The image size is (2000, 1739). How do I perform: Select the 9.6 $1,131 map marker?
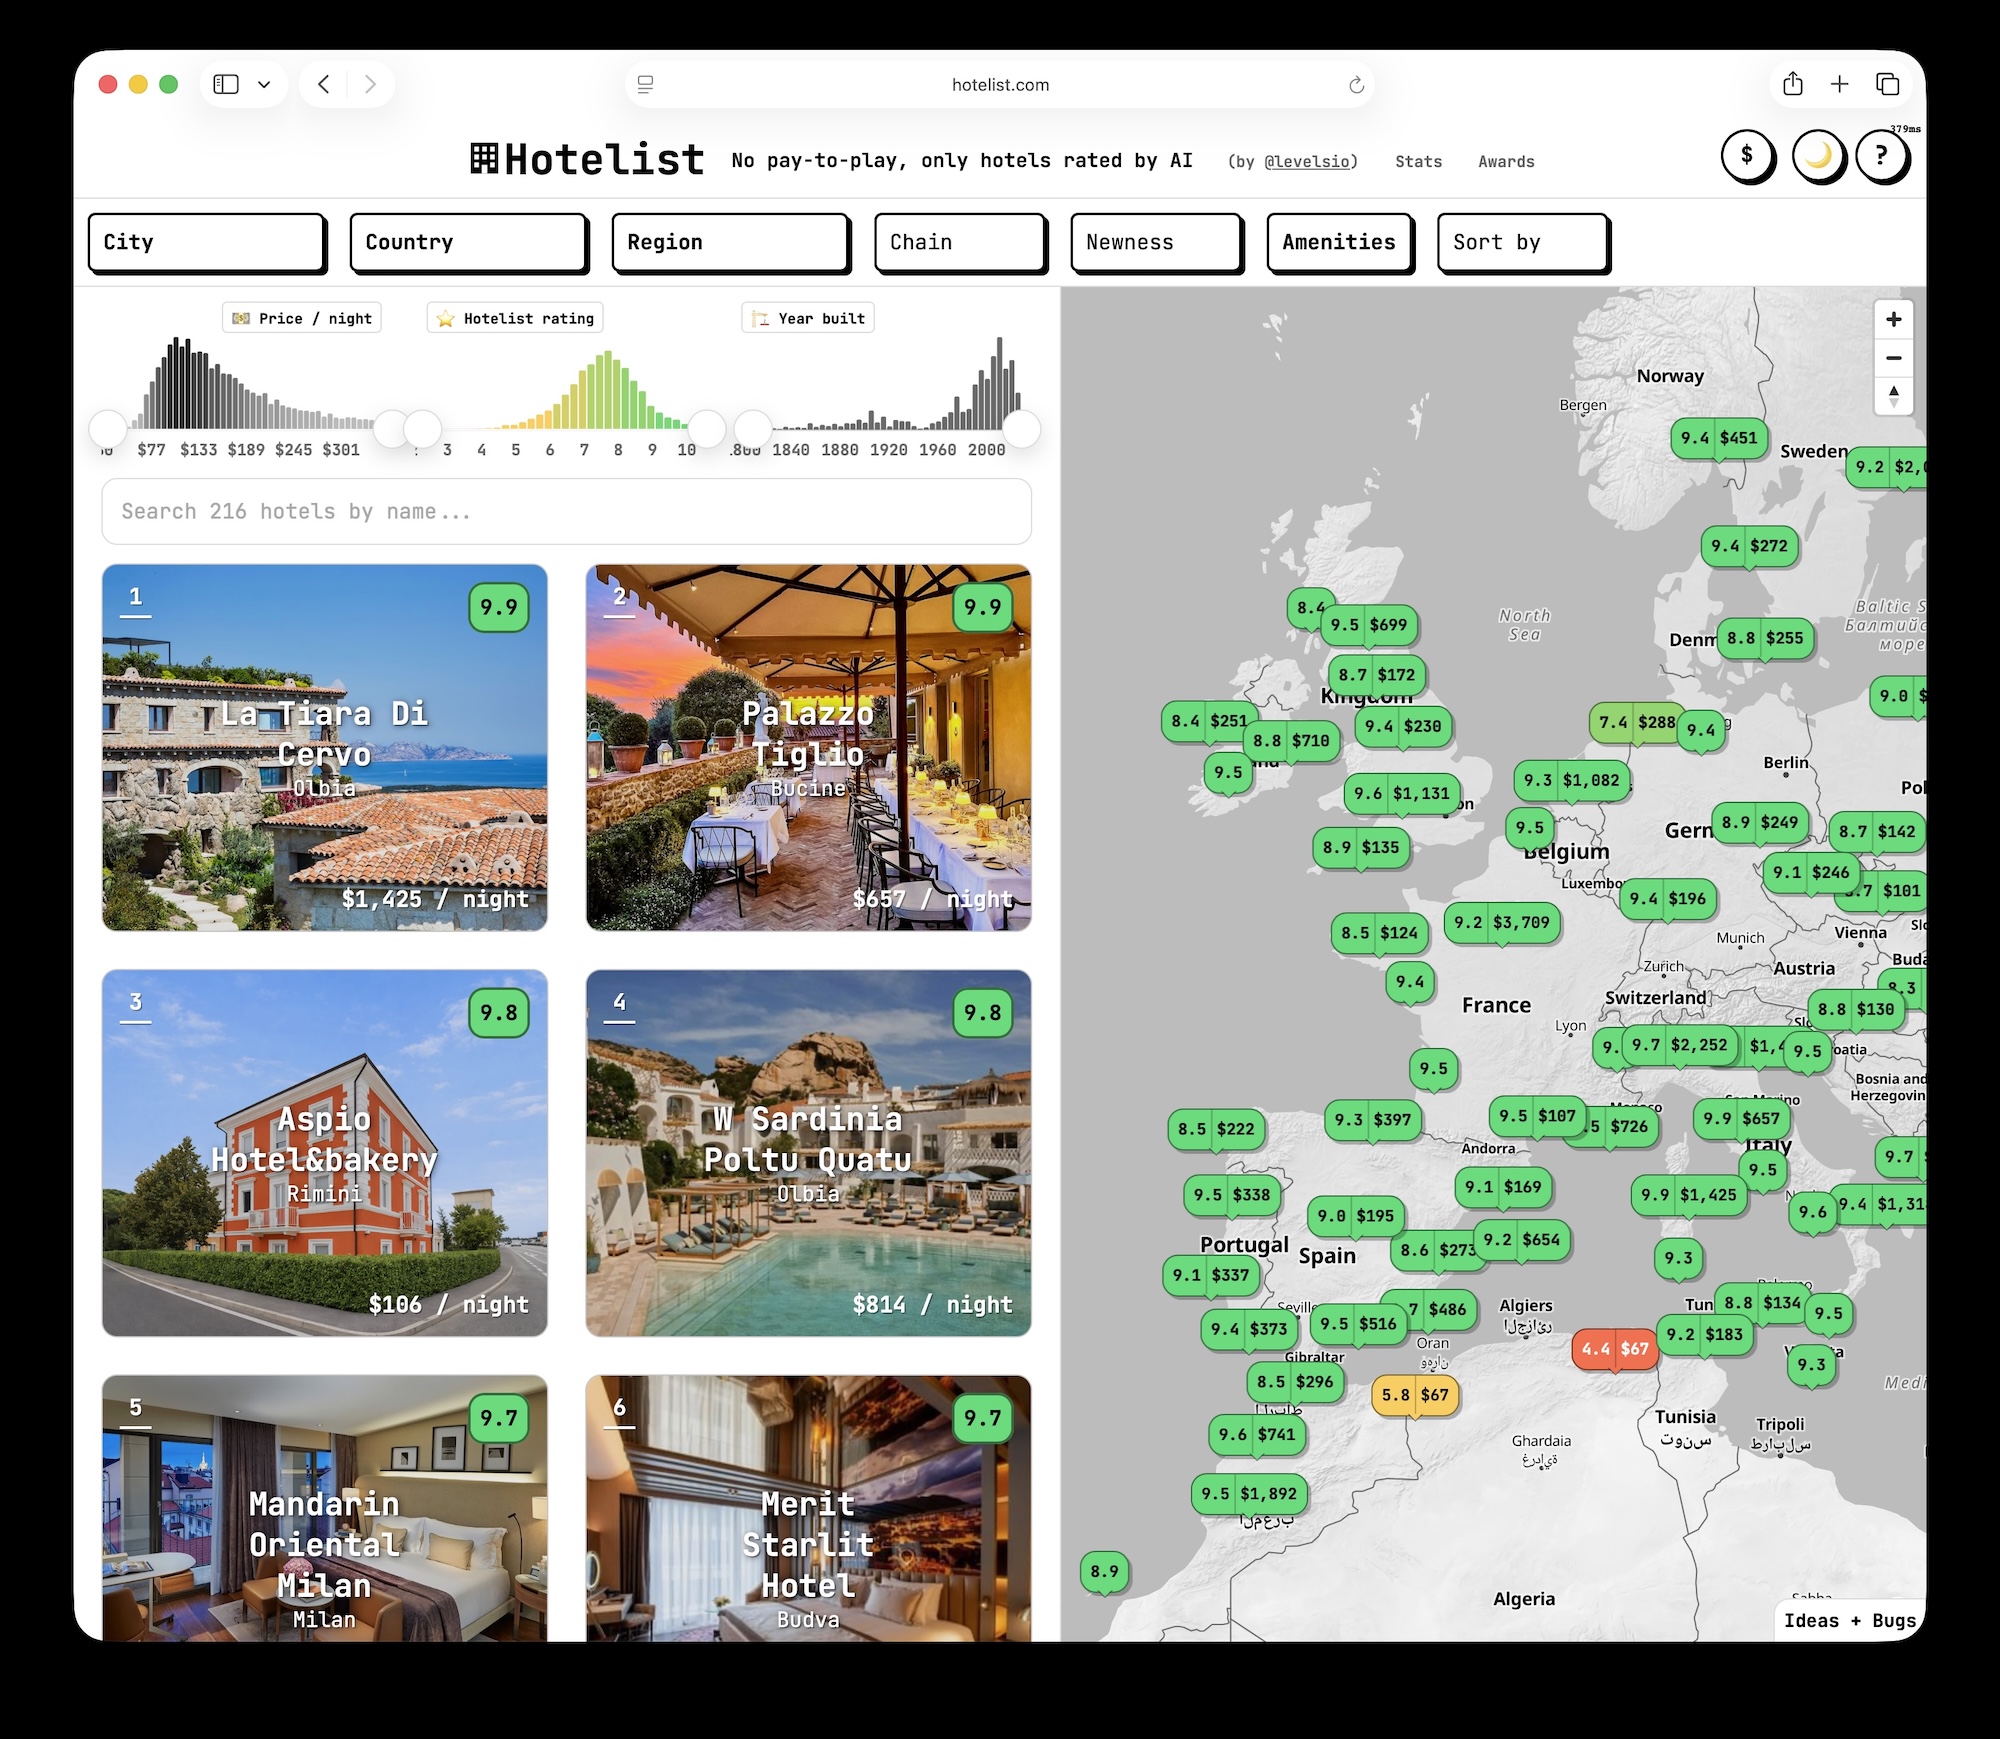click(1401, 793)
